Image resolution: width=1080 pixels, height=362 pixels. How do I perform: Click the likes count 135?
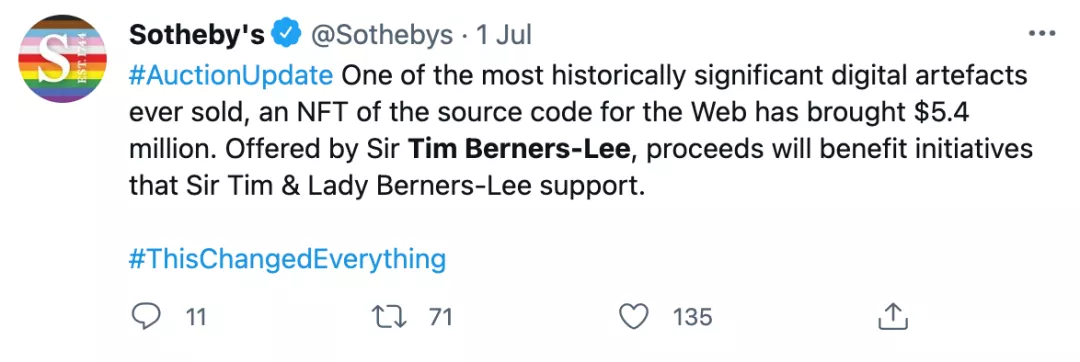(x=693, y=317)
